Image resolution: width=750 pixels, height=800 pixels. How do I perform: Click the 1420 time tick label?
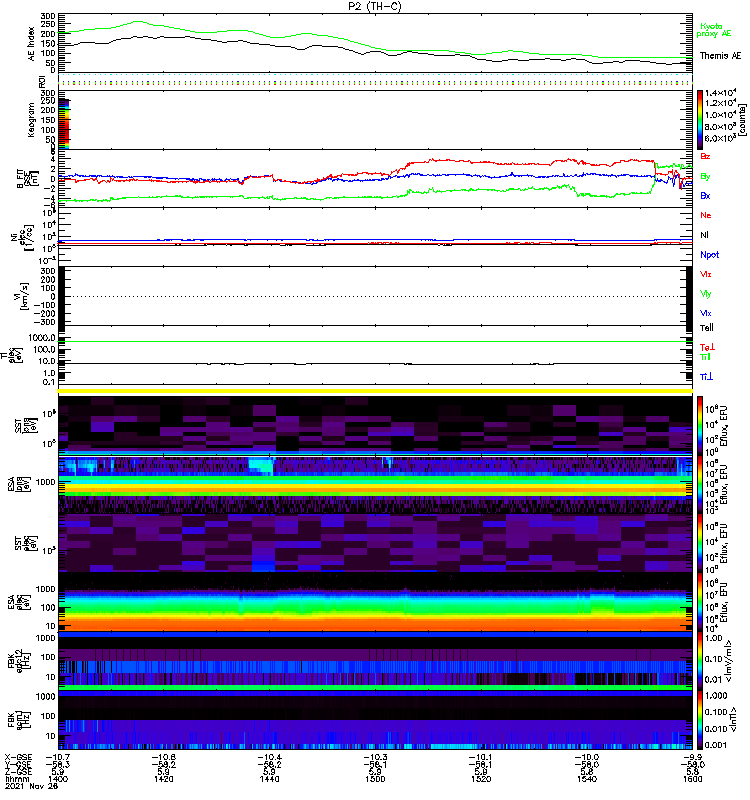(x=164, y=779)
